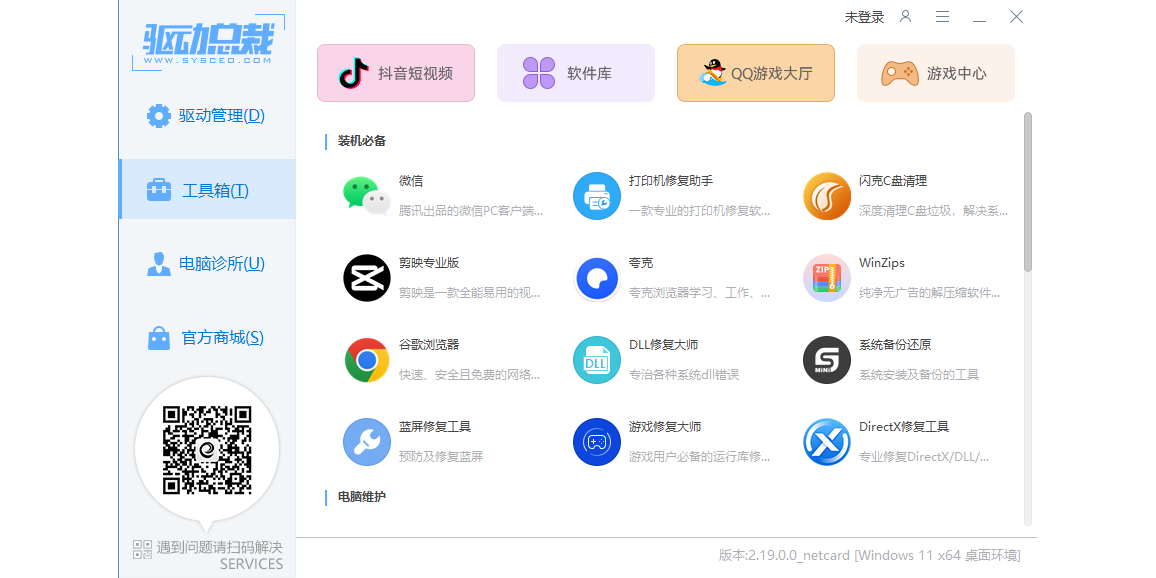Image resolution: width=1156 pixels, height=578 pixels.
Task: Click the 系统备份还原 title text
Action: 895,344
